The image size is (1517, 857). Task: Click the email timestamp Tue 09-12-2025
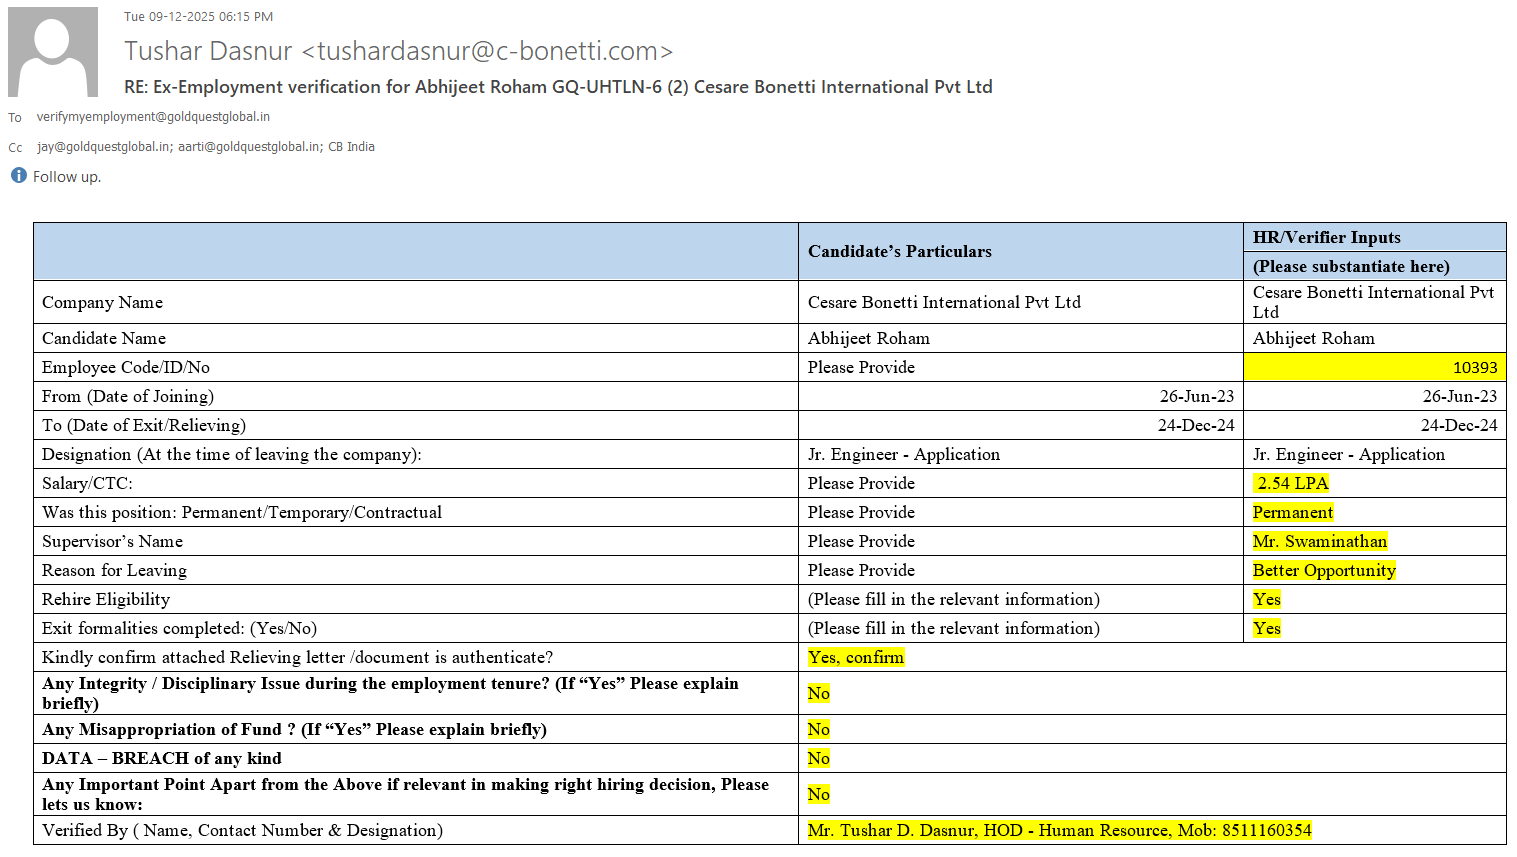tap(198, 17)
